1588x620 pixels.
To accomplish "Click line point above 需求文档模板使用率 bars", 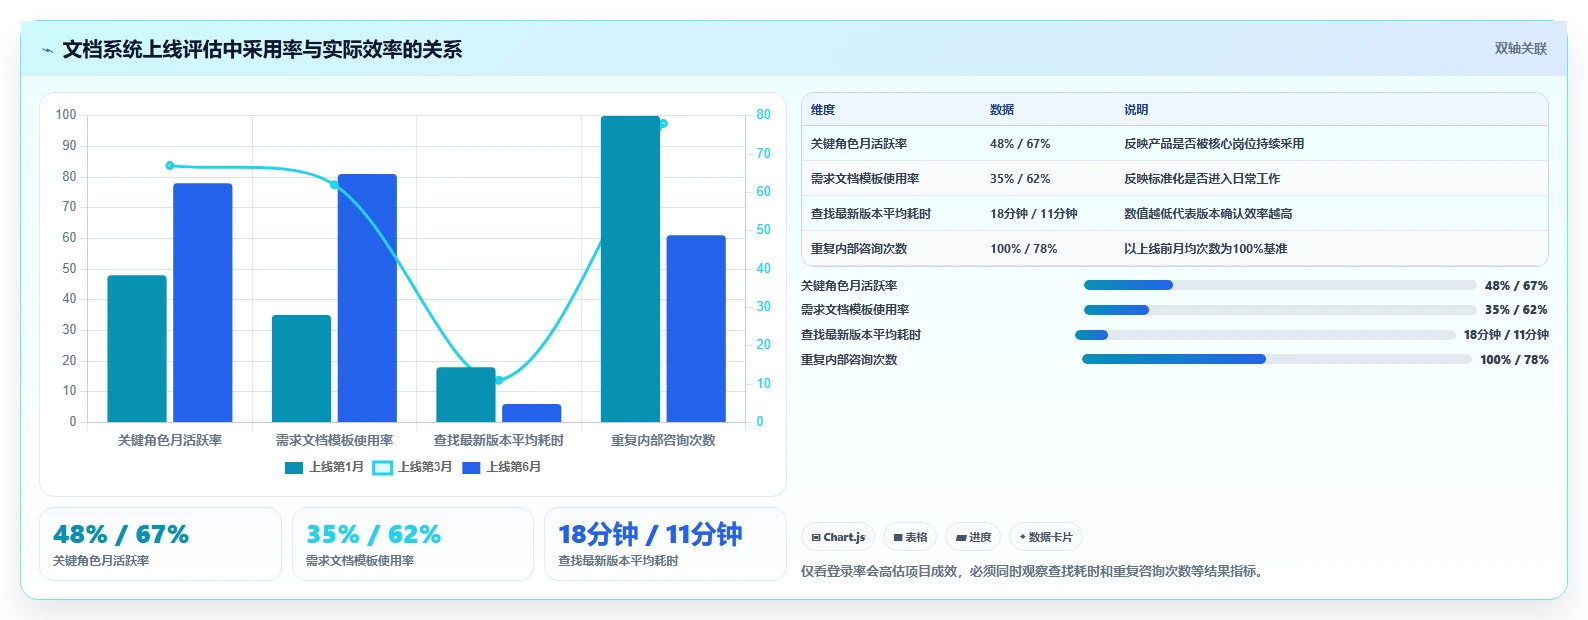I will click(x=334, y=185).
